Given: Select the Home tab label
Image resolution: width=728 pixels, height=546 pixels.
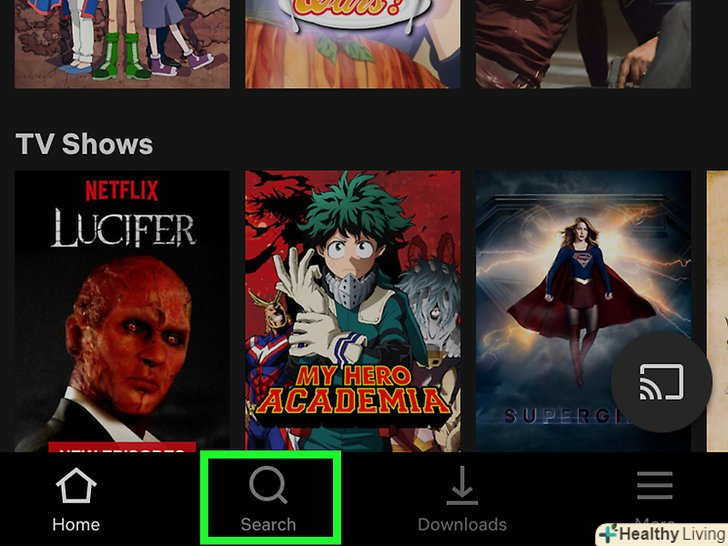Looking at the screenshot, I should 76,525.
